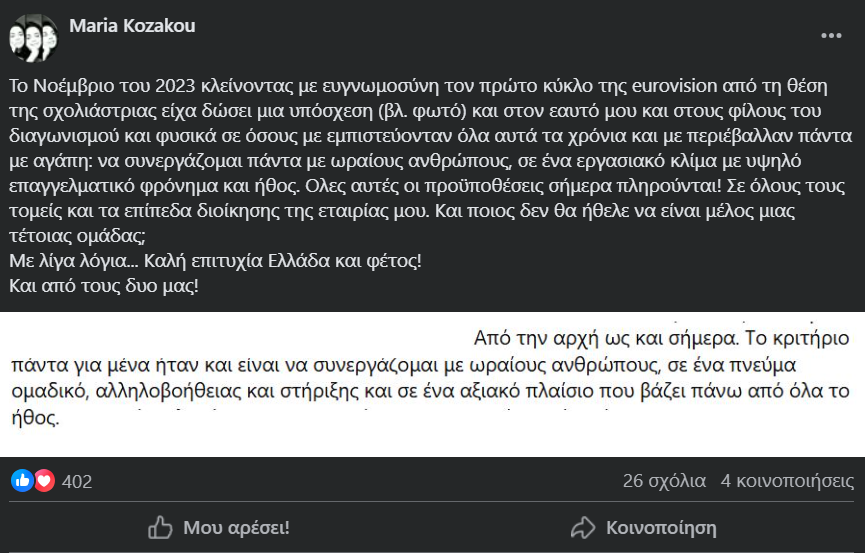
Task: Click the thumbs-up outline icon beside Μου αρέσει
Action: click(160, 527)
